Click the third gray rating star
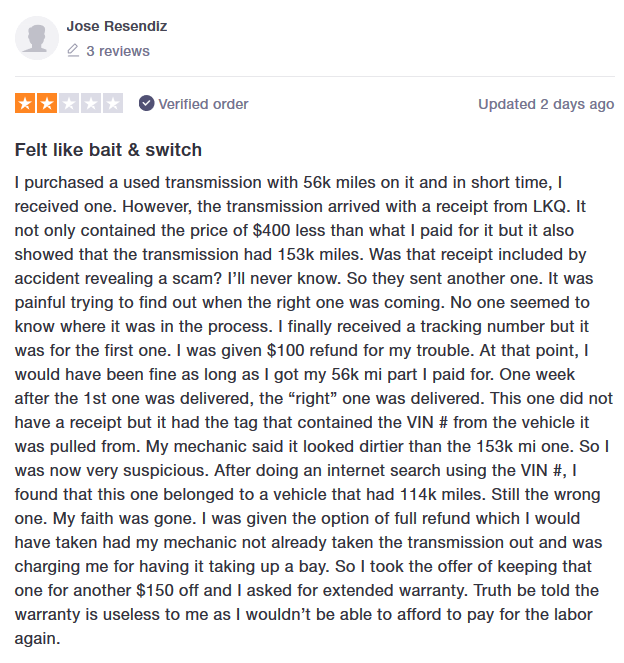The height and width of the screenshot is (663, 624). point(69,104)
